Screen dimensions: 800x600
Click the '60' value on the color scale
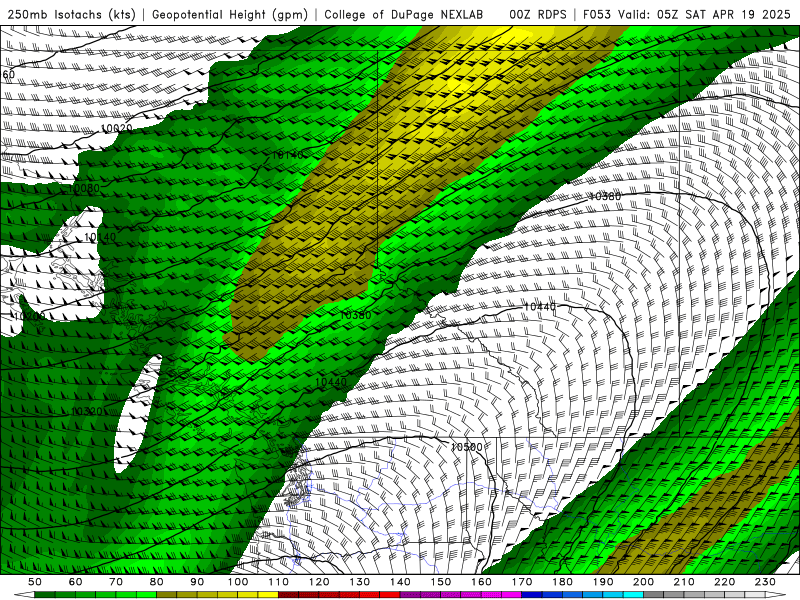(x=75, y=582)
